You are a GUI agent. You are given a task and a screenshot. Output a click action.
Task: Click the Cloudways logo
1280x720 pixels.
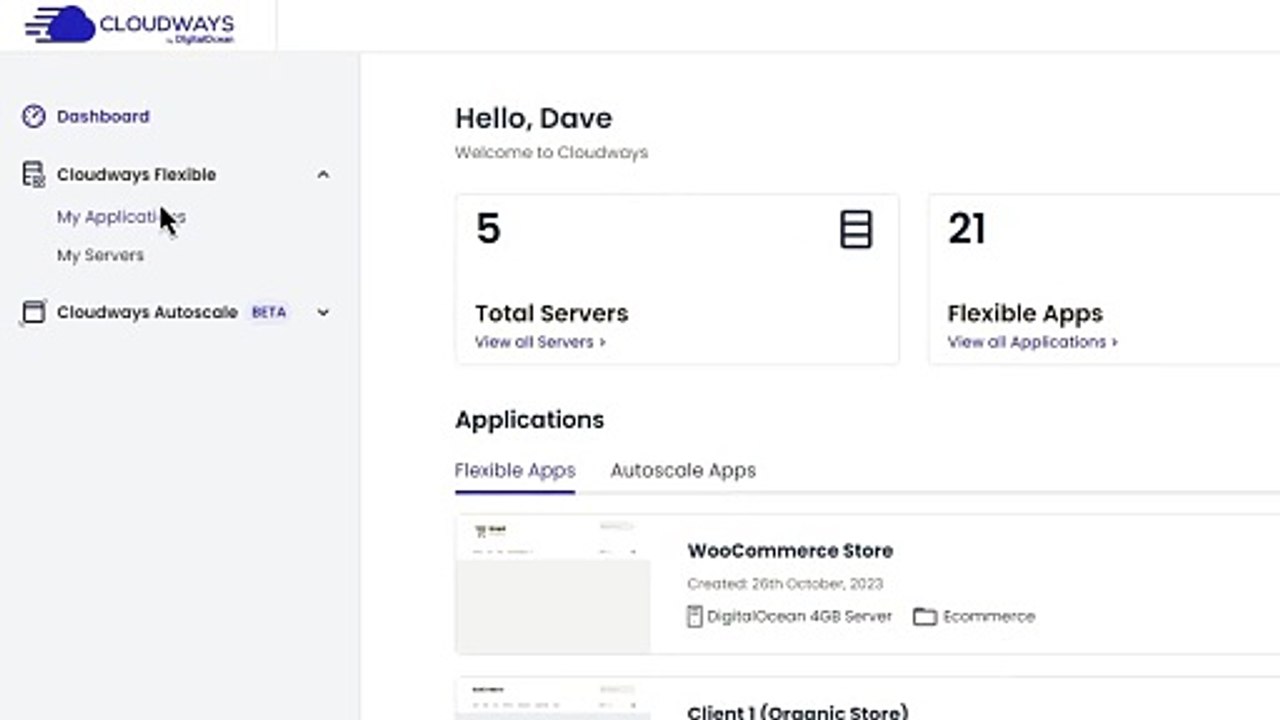click(x=130, y=25)
